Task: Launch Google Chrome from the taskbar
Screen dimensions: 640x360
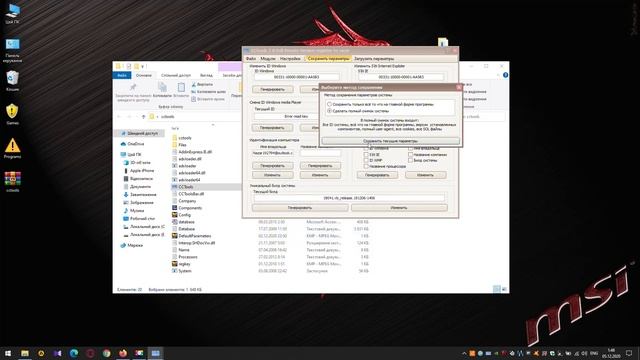Action: click(x=107, y=353)
